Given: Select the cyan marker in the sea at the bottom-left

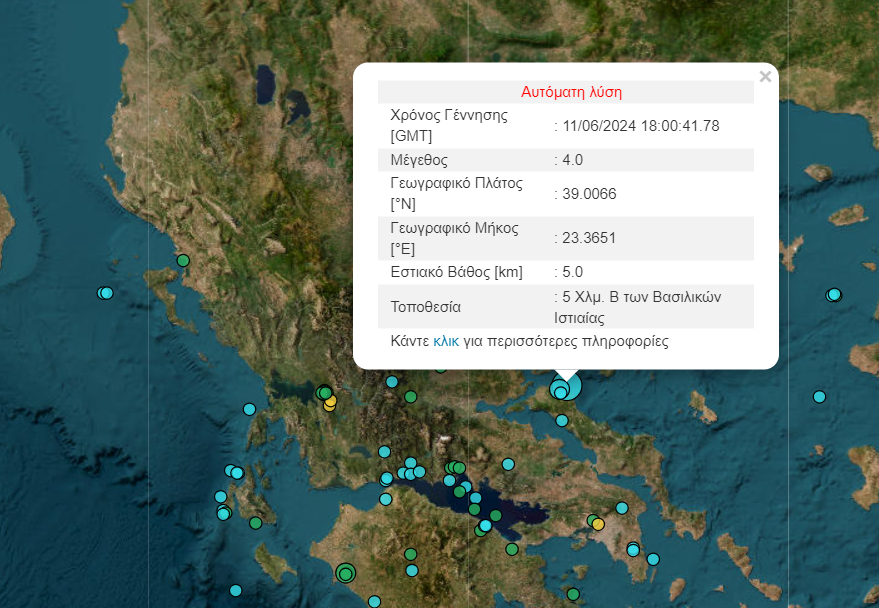Looking at the screenshot, I should point(235,590).
